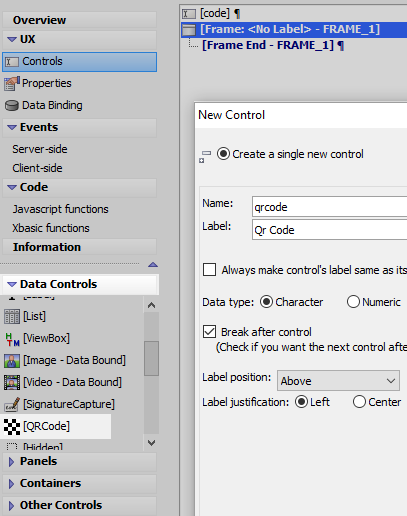Go to Server-side events

(40, 149)
